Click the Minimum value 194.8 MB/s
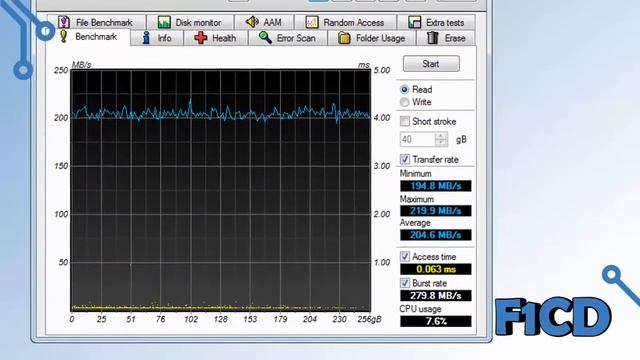 coord(436,186)
